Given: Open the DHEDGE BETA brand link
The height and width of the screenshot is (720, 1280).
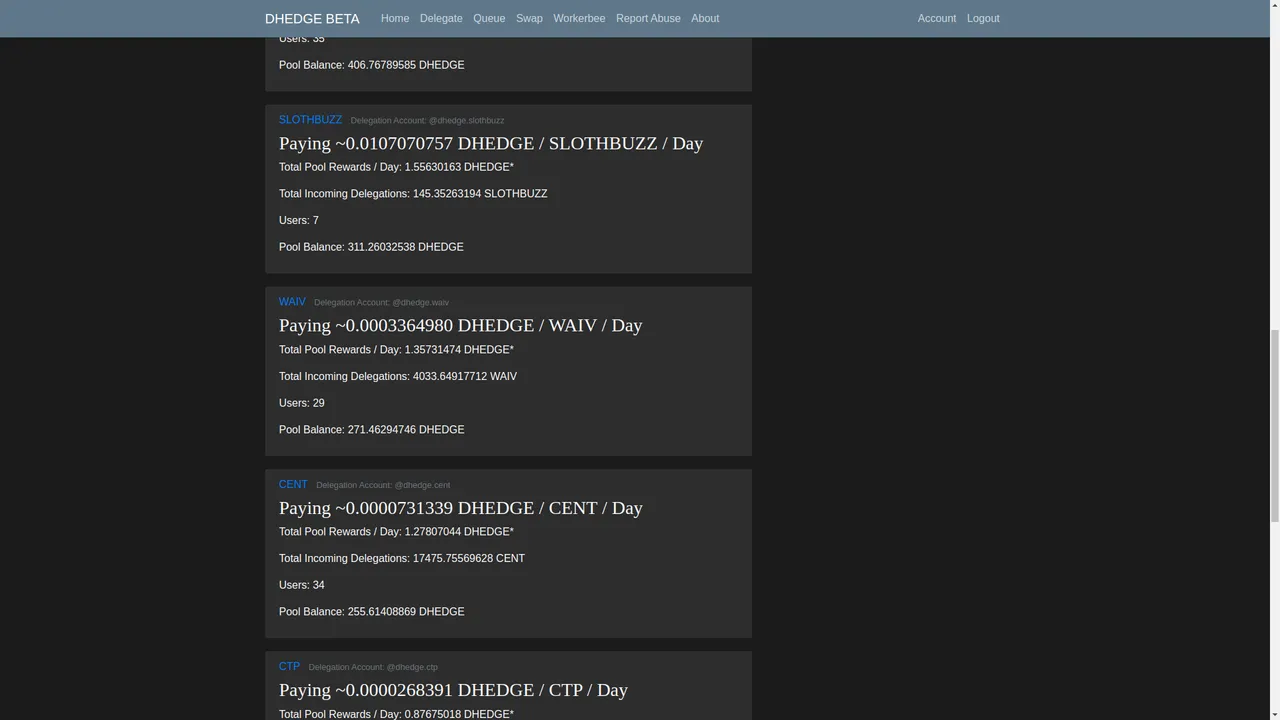Looking at the screenshot, I should coord(312,18).
